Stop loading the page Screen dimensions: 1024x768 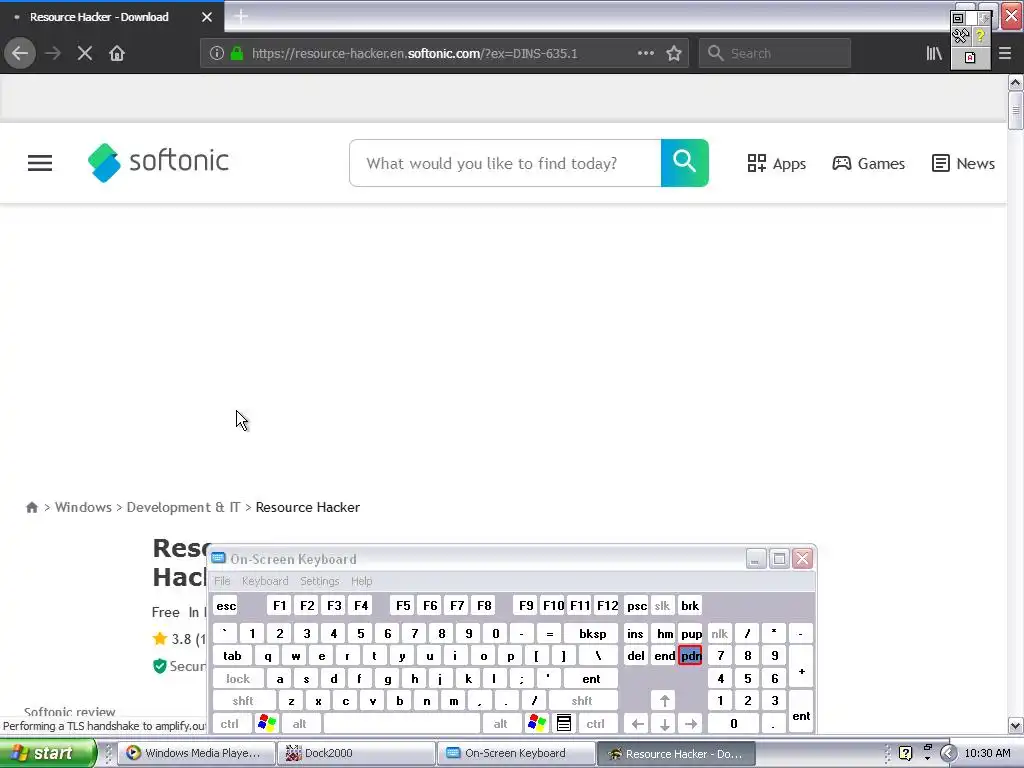[84, 54]
